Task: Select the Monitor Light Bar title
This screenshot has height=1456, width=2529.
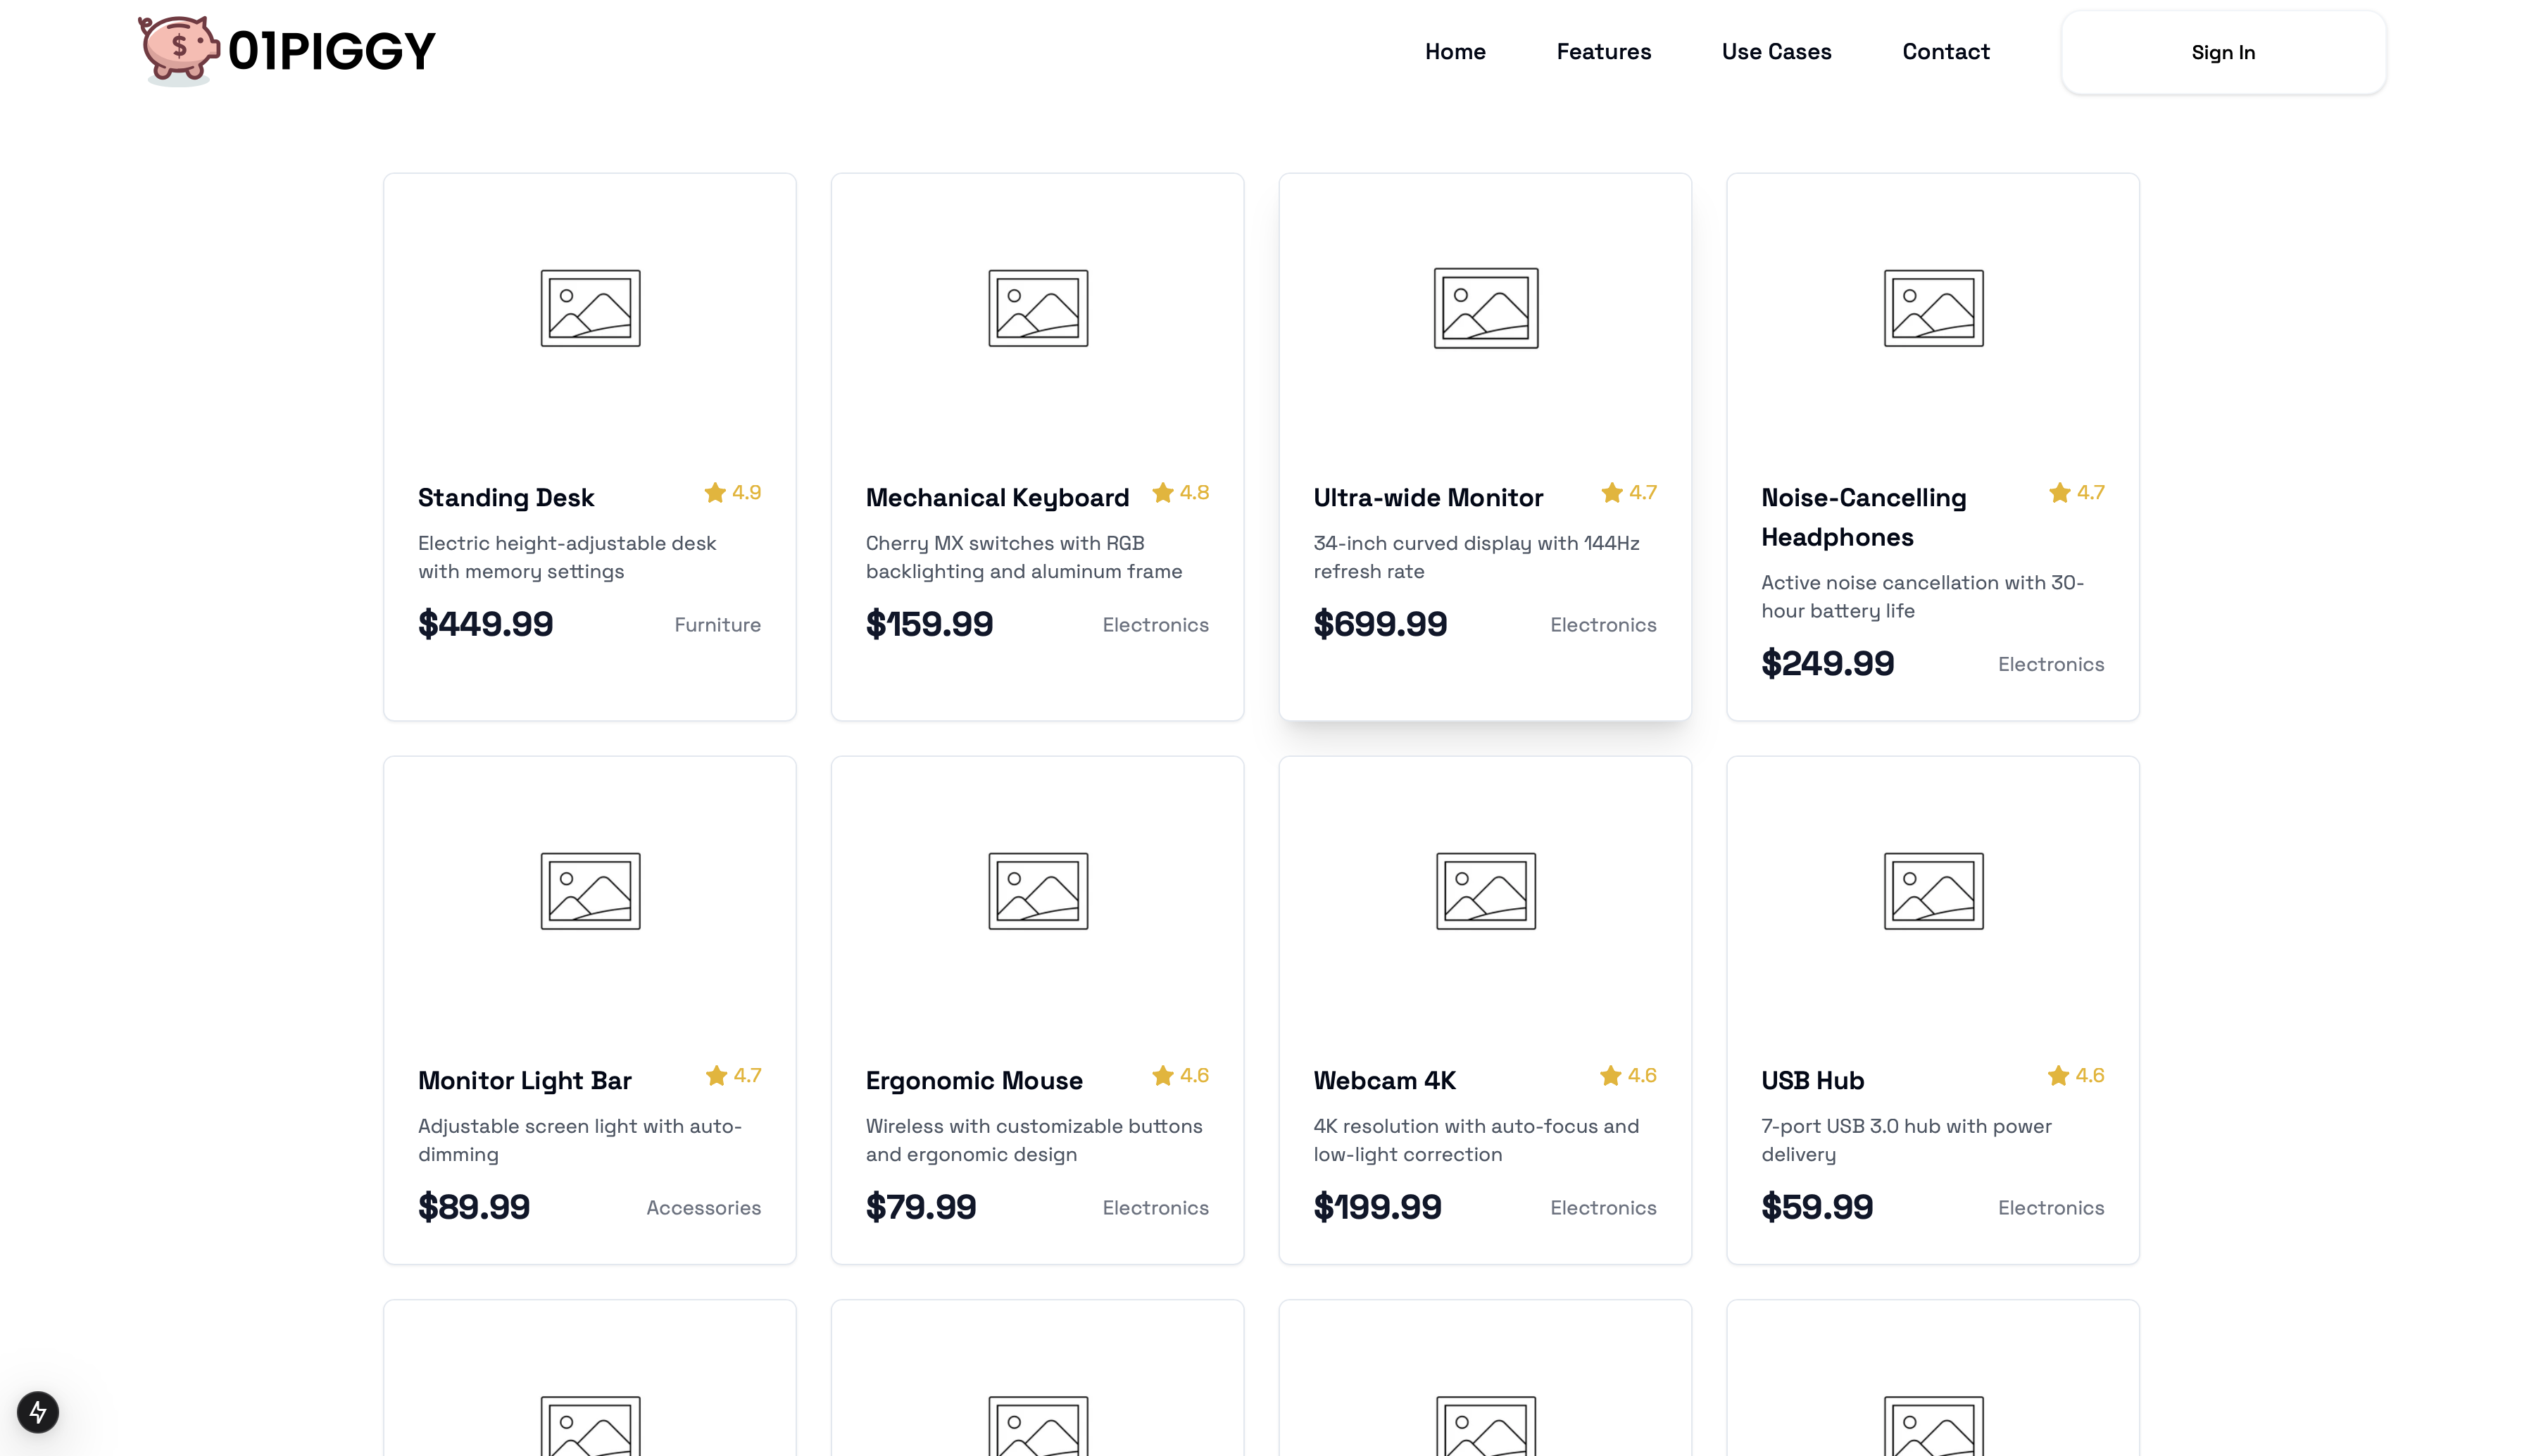Action: point(524,1081)
